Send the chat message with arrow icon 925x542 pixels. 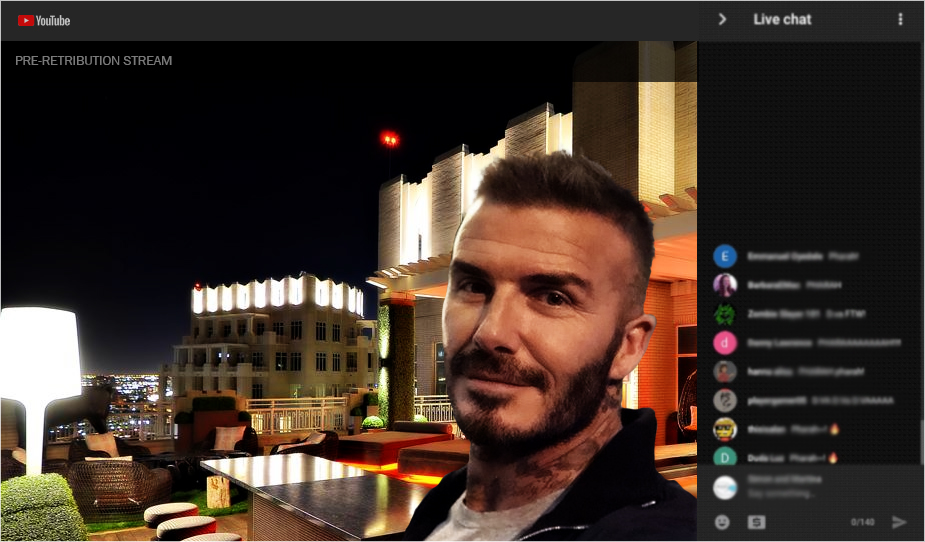pos(899,522)
